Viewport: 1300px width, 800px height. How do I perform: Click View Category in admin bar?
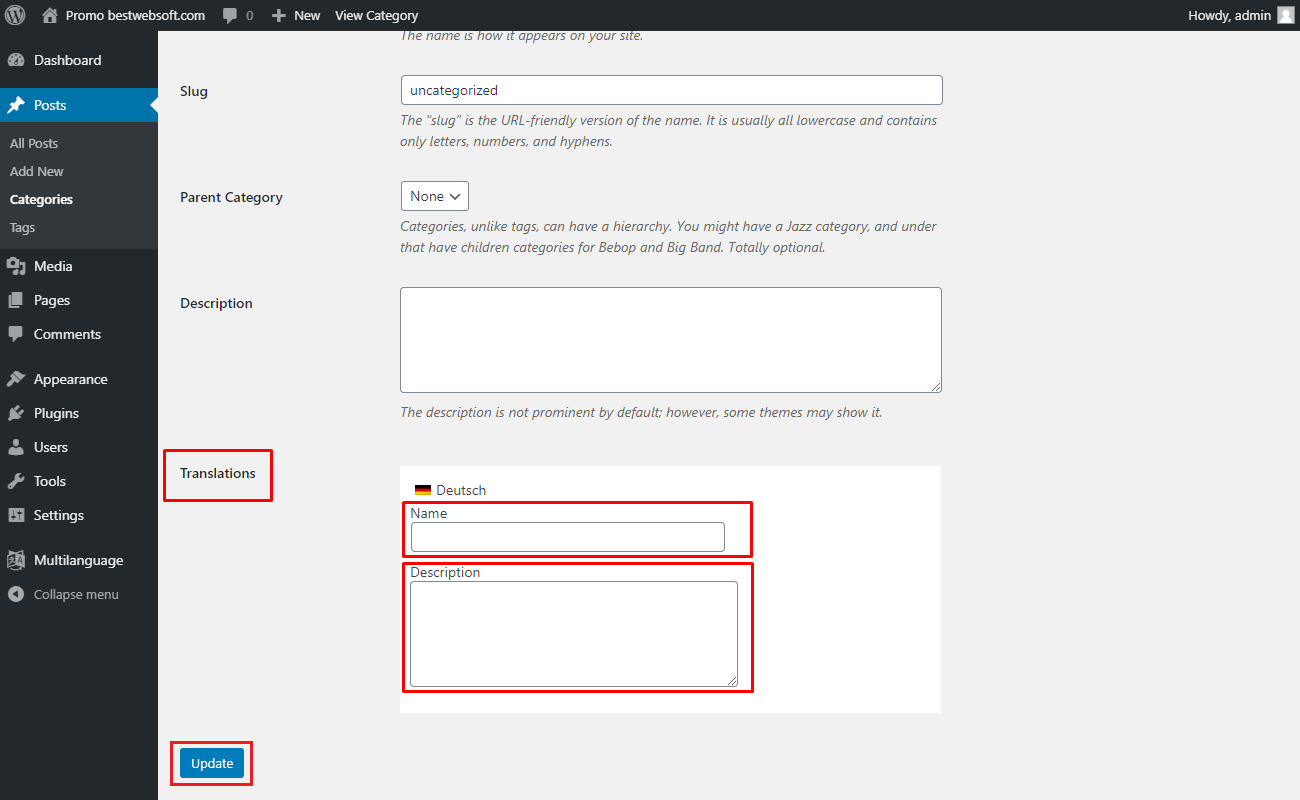tap(376, 16)
